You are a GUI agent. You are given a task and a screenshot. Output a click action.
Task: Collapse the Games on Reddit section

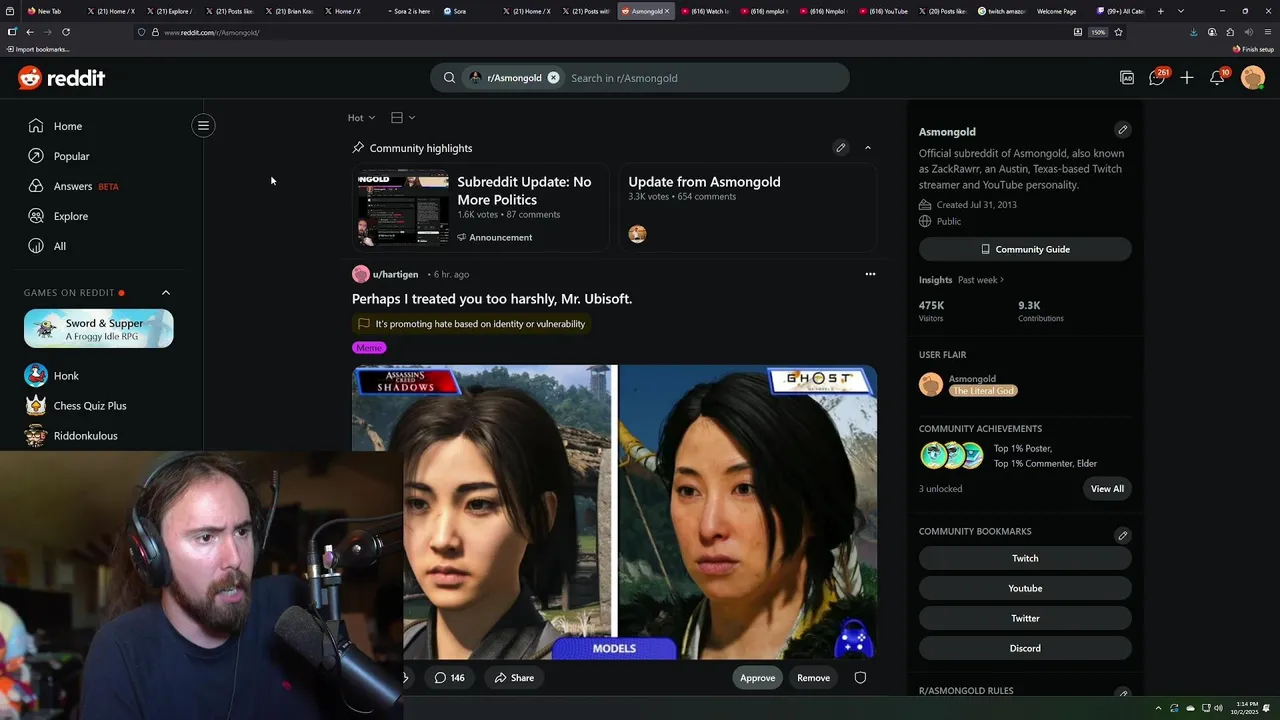166,293
